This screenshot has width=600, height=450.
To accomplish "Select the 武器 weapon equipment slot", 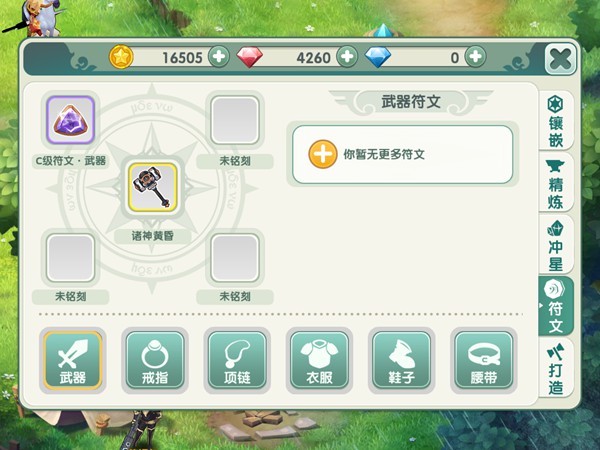I will point(72,360).
